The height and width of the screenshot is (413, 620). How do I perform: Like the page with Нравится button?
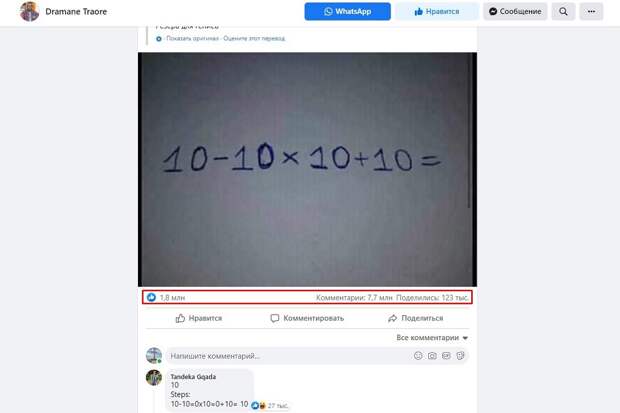tap(437, 11)
